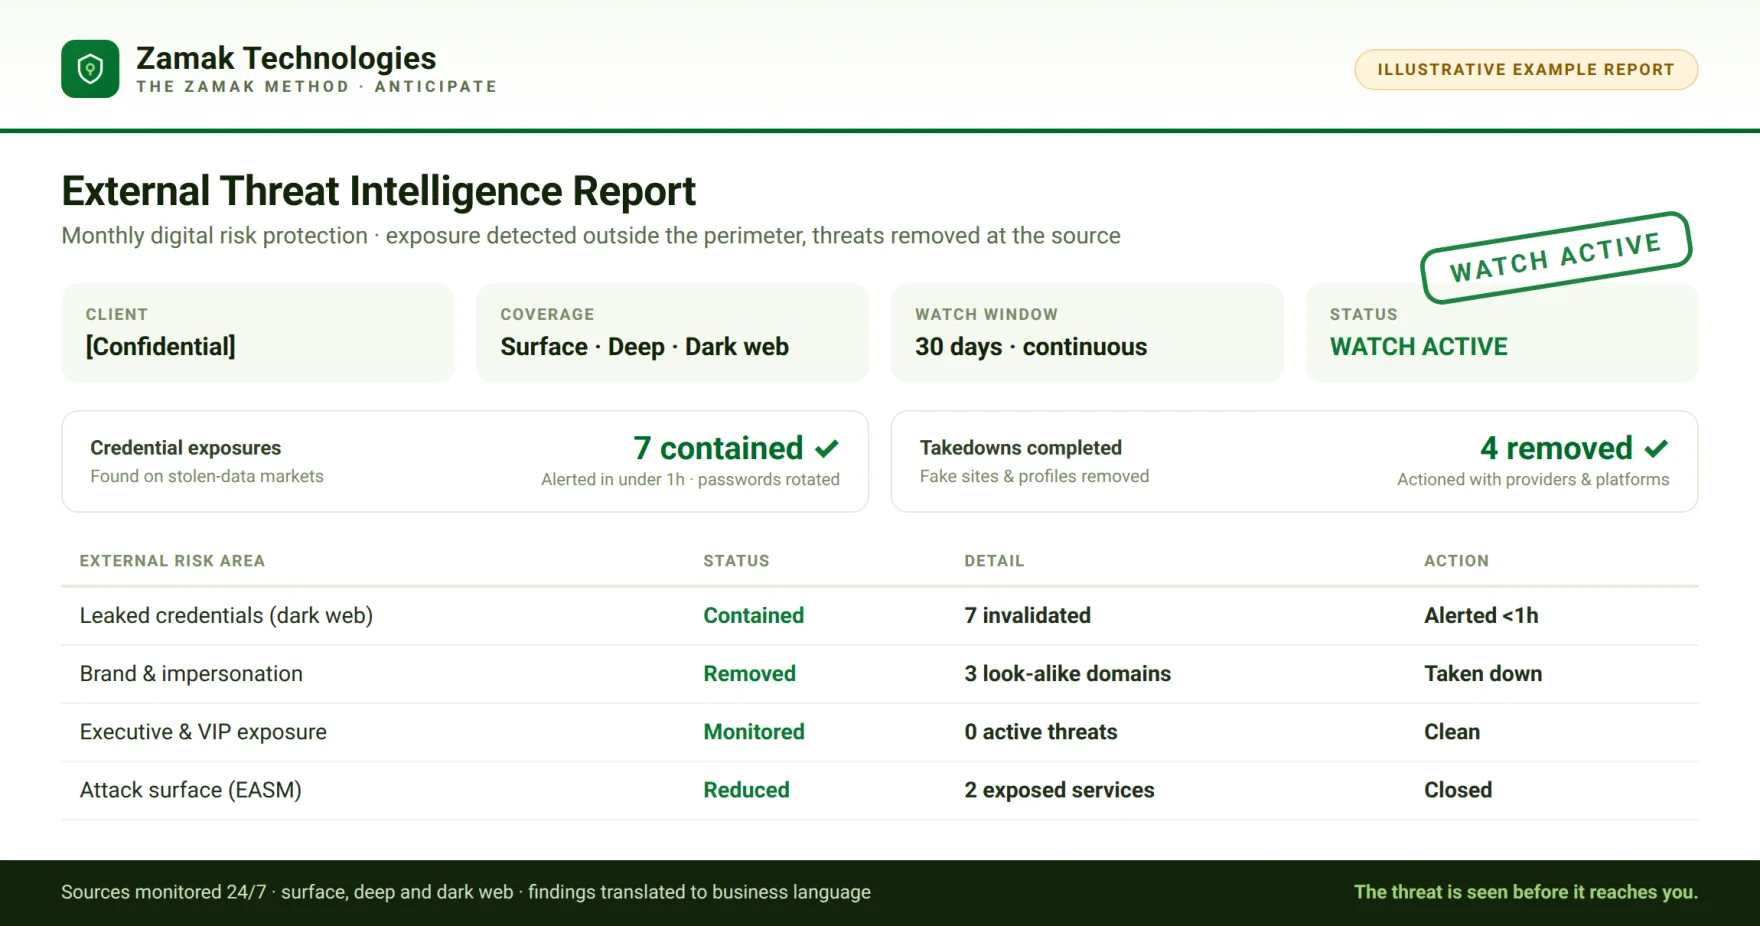Select the Brand & impersonation row label
This screenshot has height=926, width=1760.
point(191,674)
